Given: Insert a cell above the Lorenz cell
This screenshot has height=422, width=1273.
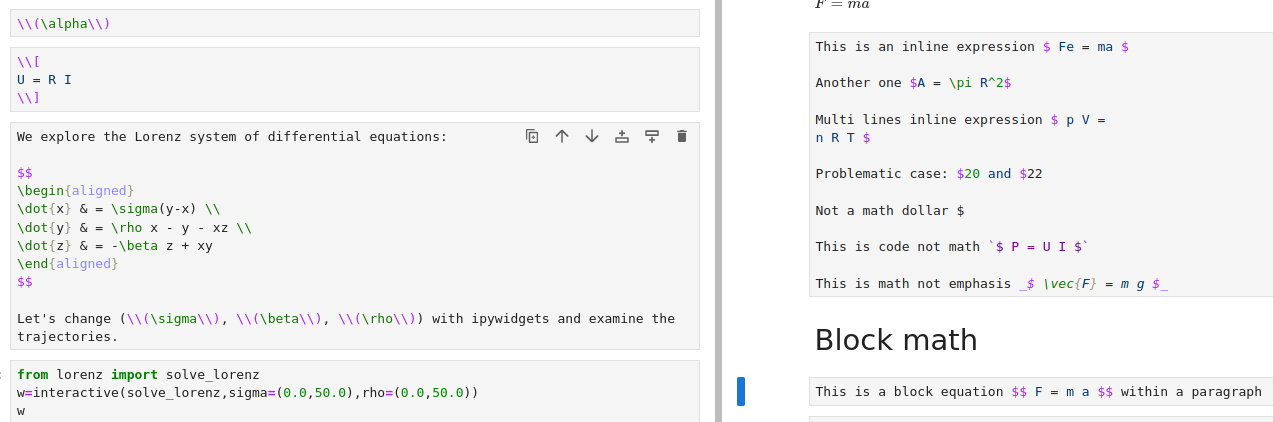Looking at the screenshot, I should coord(622,136).
